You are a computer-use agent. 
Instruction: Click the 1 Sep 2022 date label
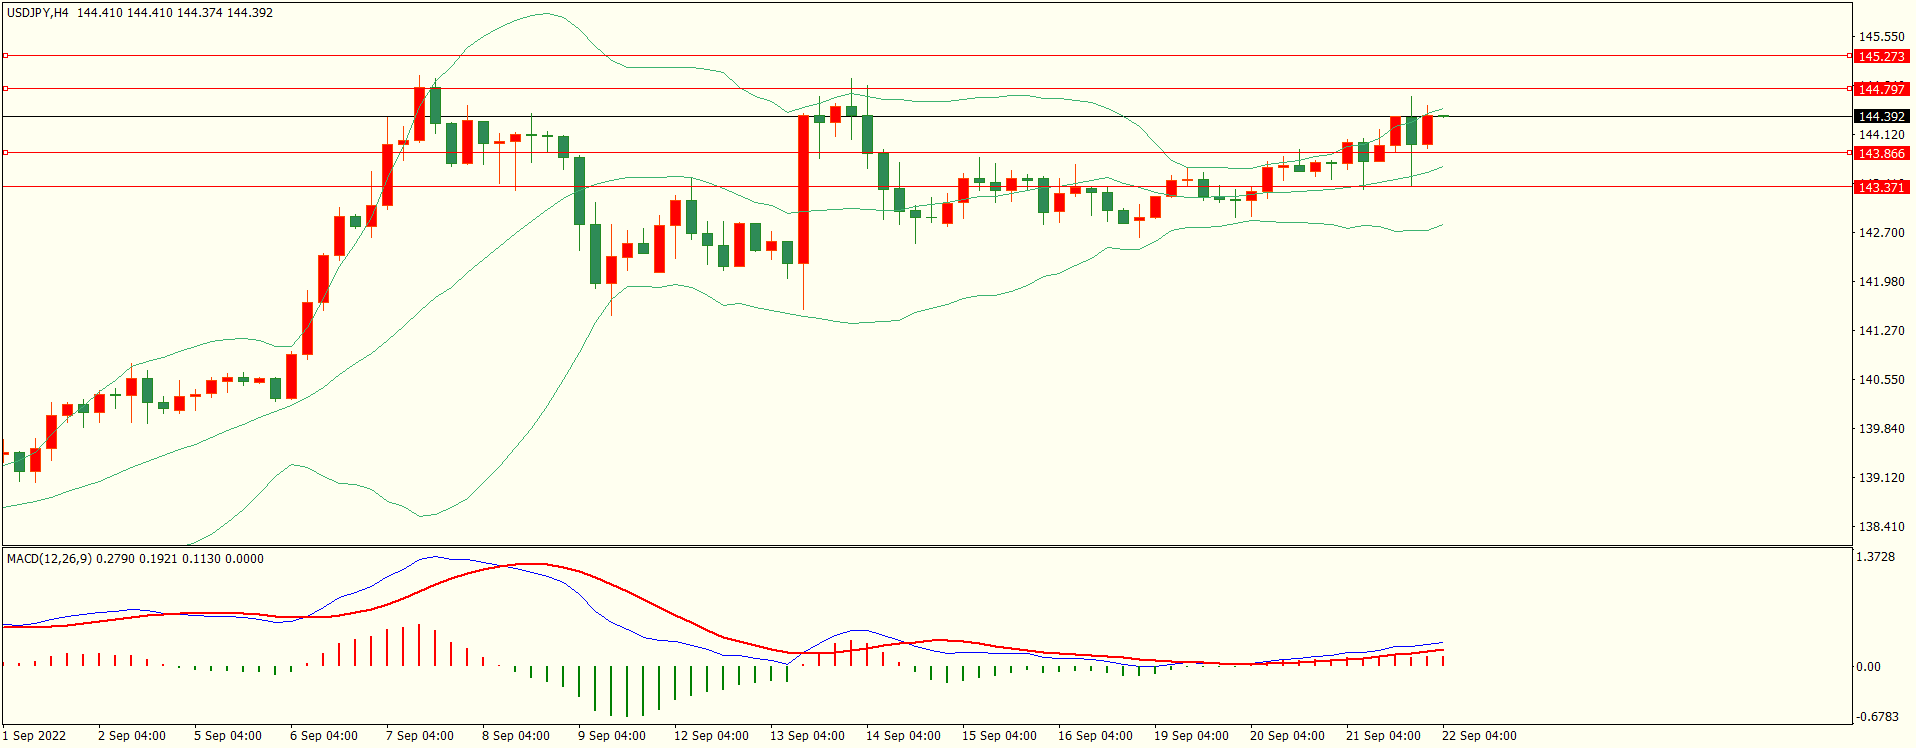point(34,736)
